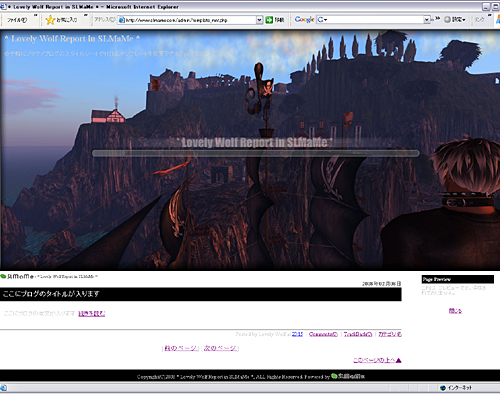Click the Favorites star icon
This screenshot has width=500, height=400.
click(50, 20)
